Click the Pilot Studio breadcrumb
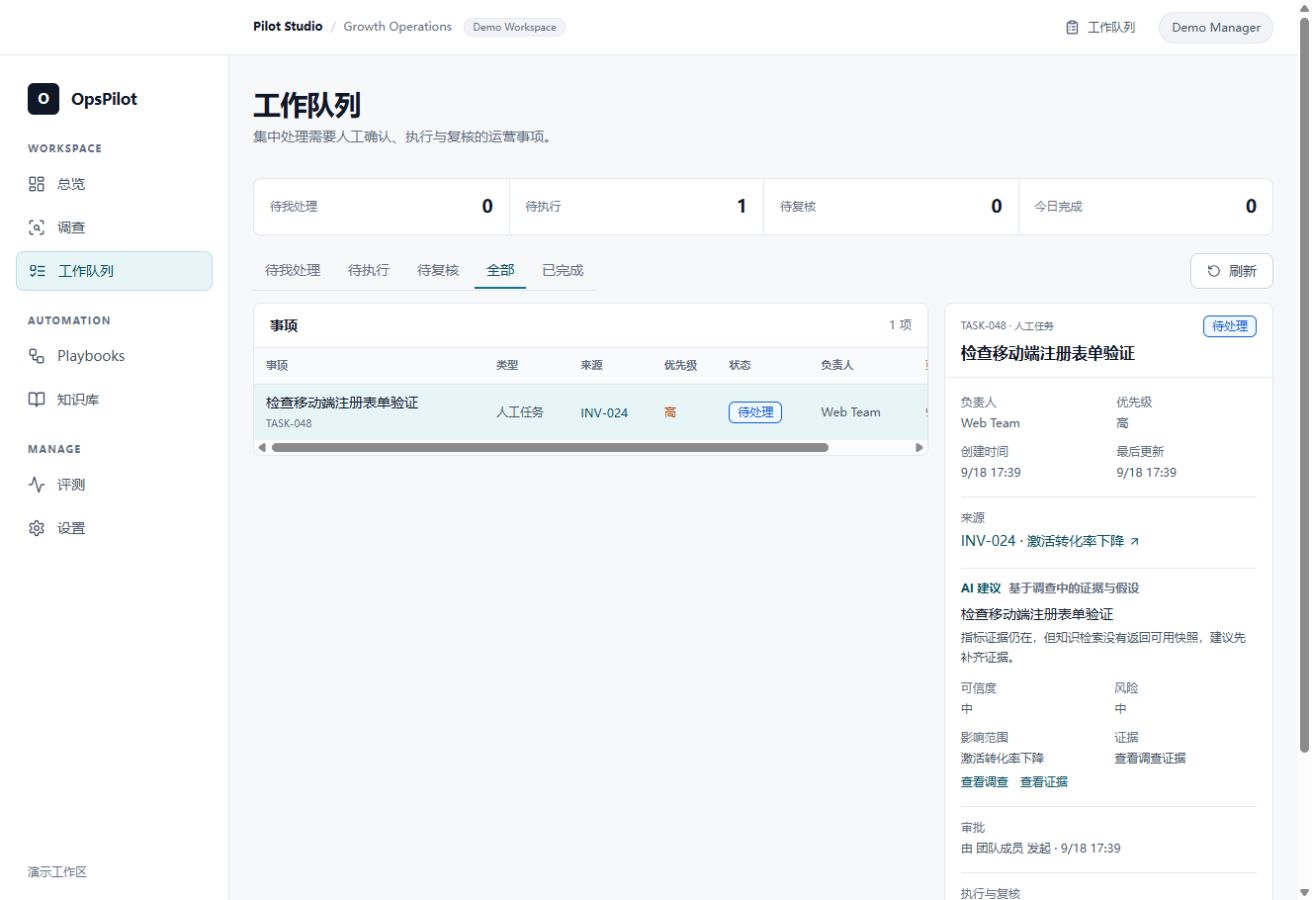This screenshot has width=1312, height=900. (x=288, y=27)
